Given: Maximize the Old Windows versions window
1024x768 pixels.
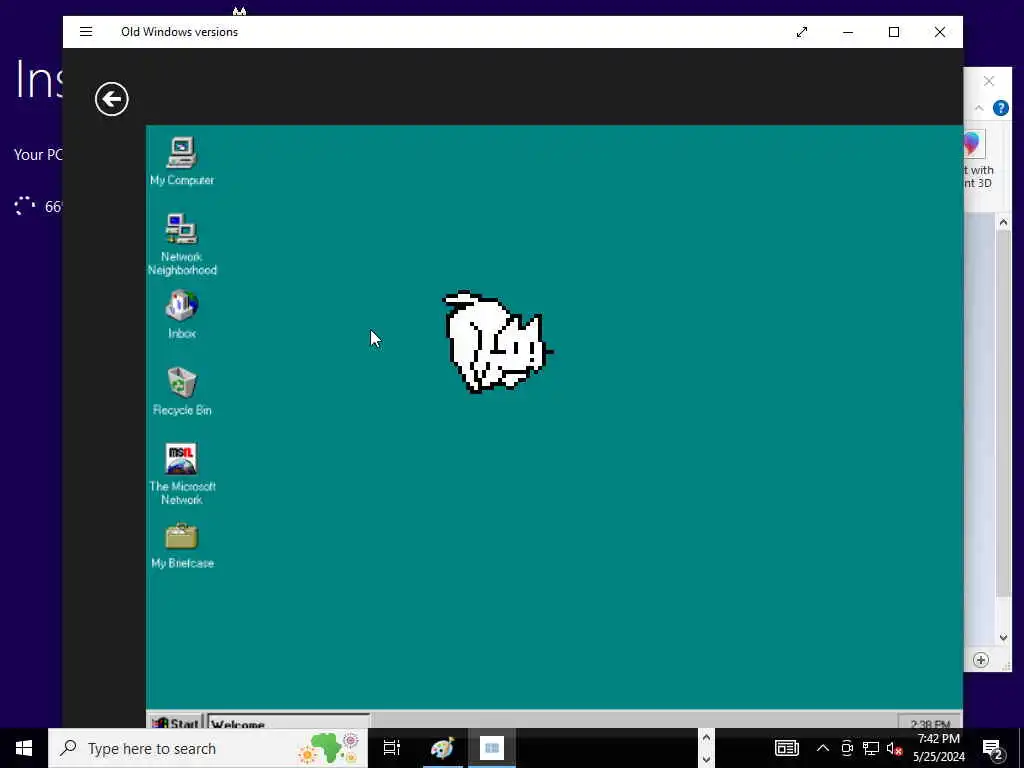Looking at the screenshot, I should (x=894, y=32).
